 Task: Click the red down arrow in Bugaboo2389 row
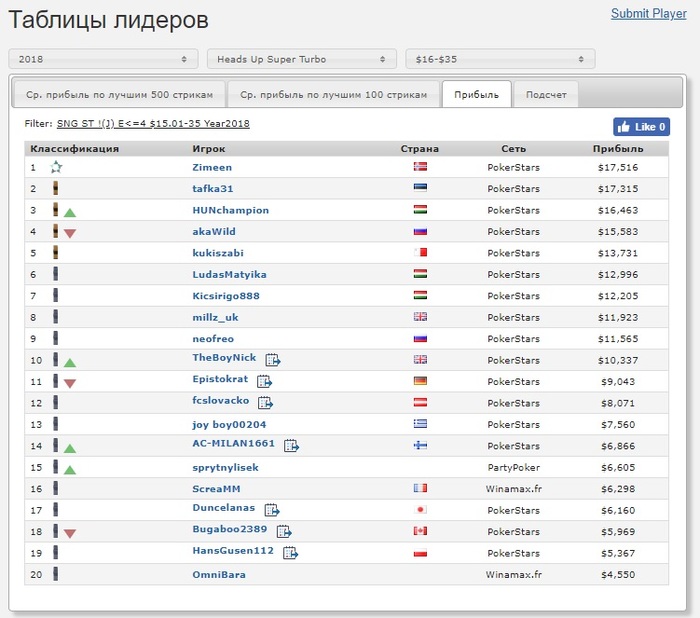[70, 533]
